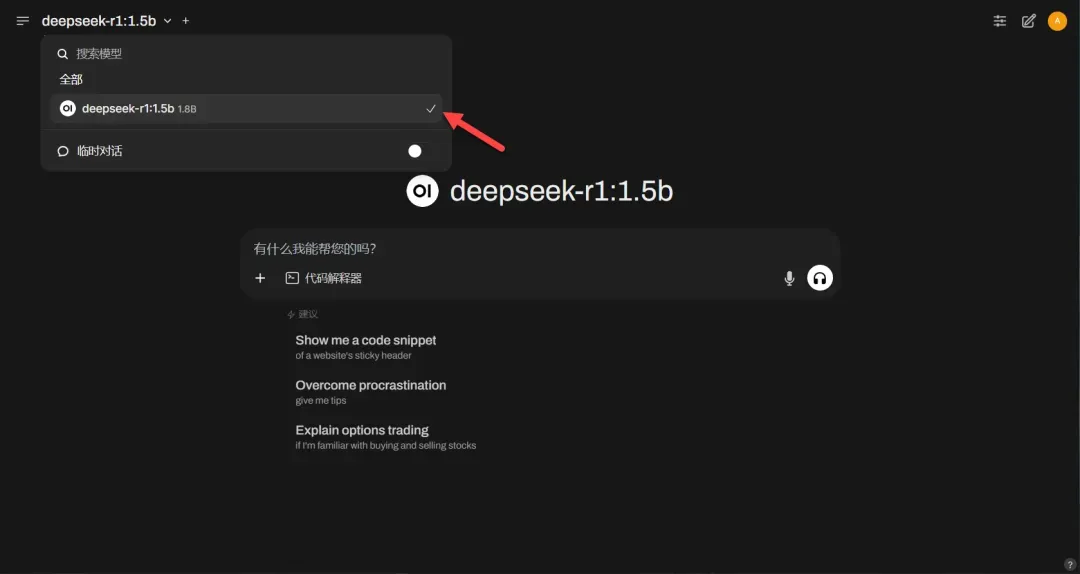Pick Explain options trading suggestion

click(x=386, y=437)
